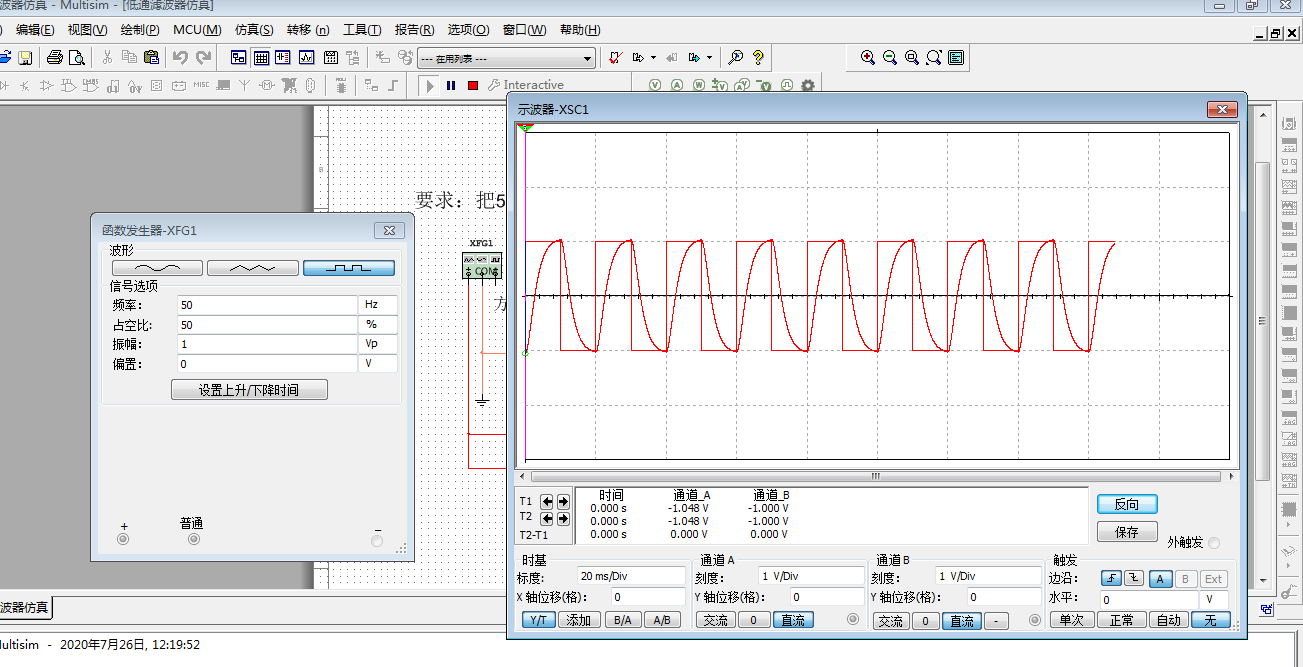The image size is (1303, 667).
Task: Select the triangle waveform button
Action: pos(253,268)
